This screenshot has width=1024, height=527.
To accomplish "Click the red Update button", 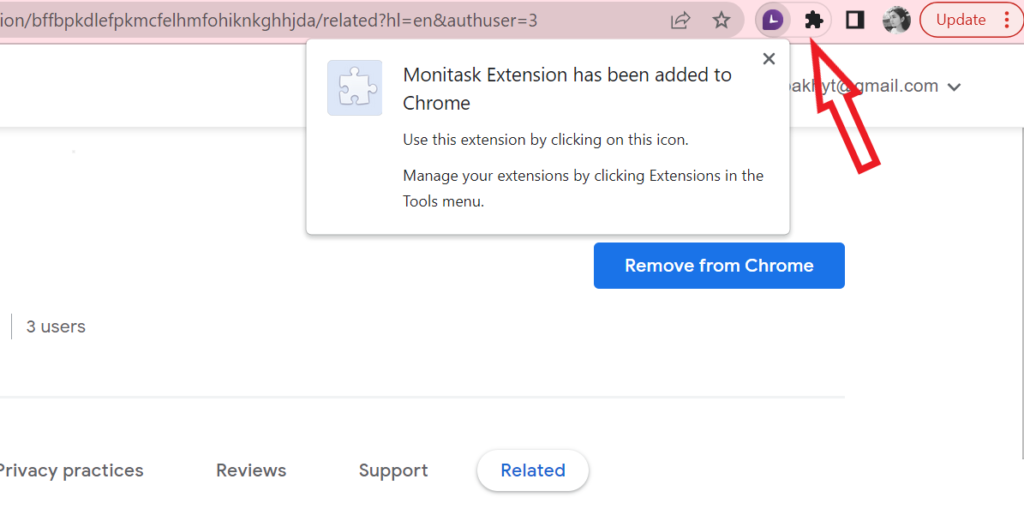I will [x=961, y=20].
